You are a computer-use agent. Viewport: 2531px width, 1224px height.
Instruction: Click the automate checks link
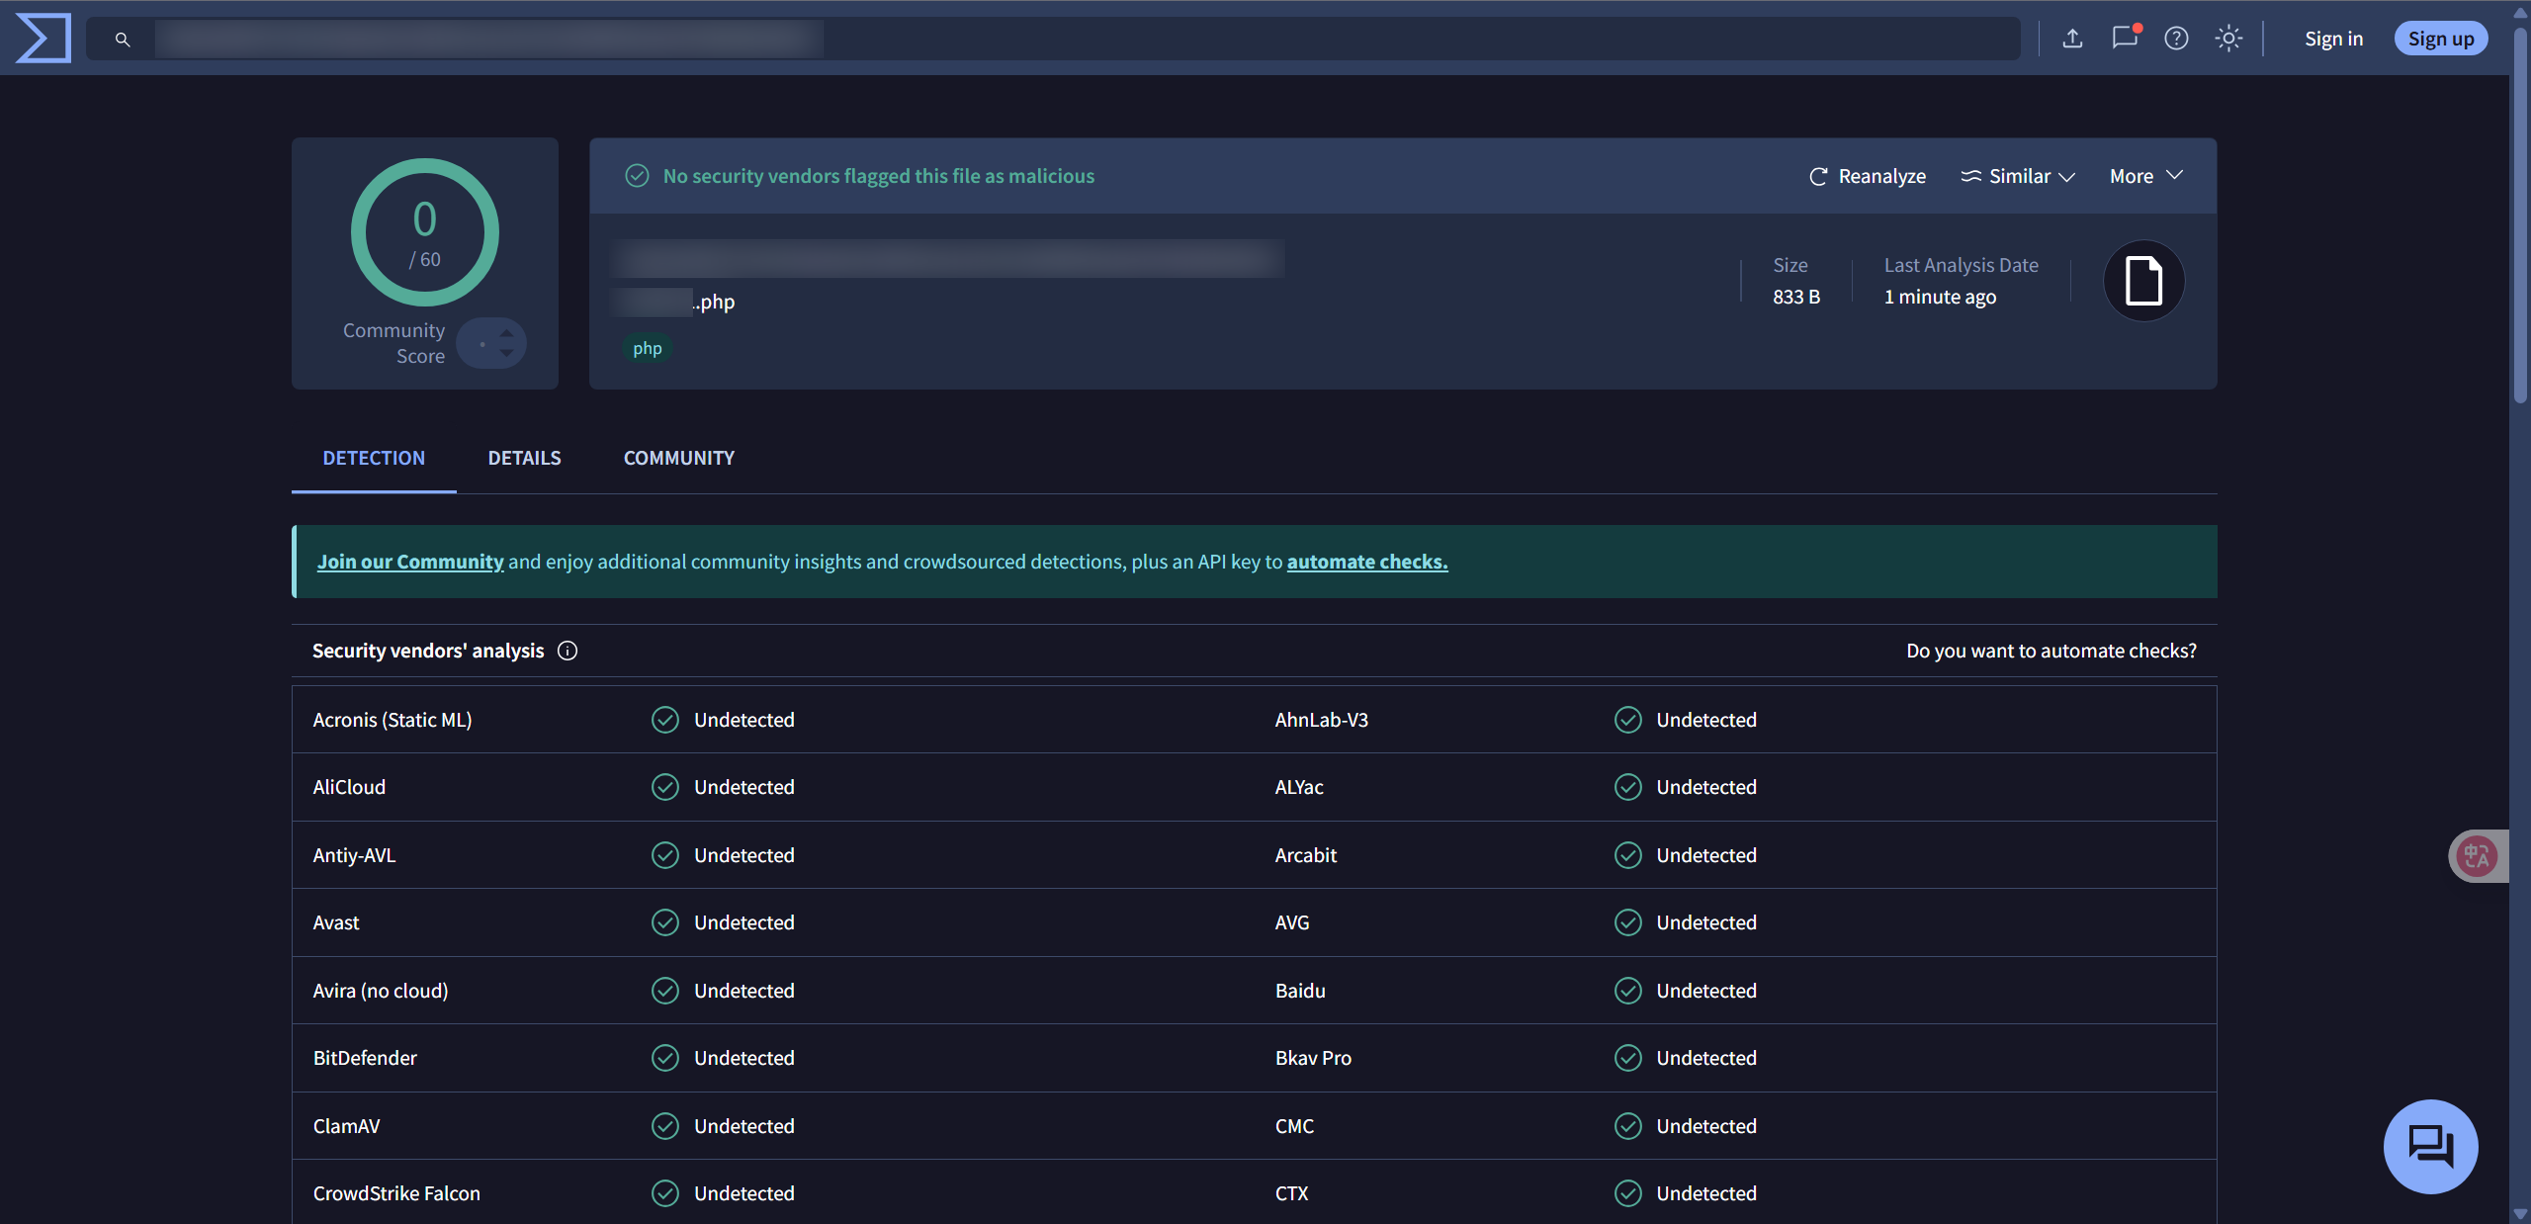[x=1366, y=561]
